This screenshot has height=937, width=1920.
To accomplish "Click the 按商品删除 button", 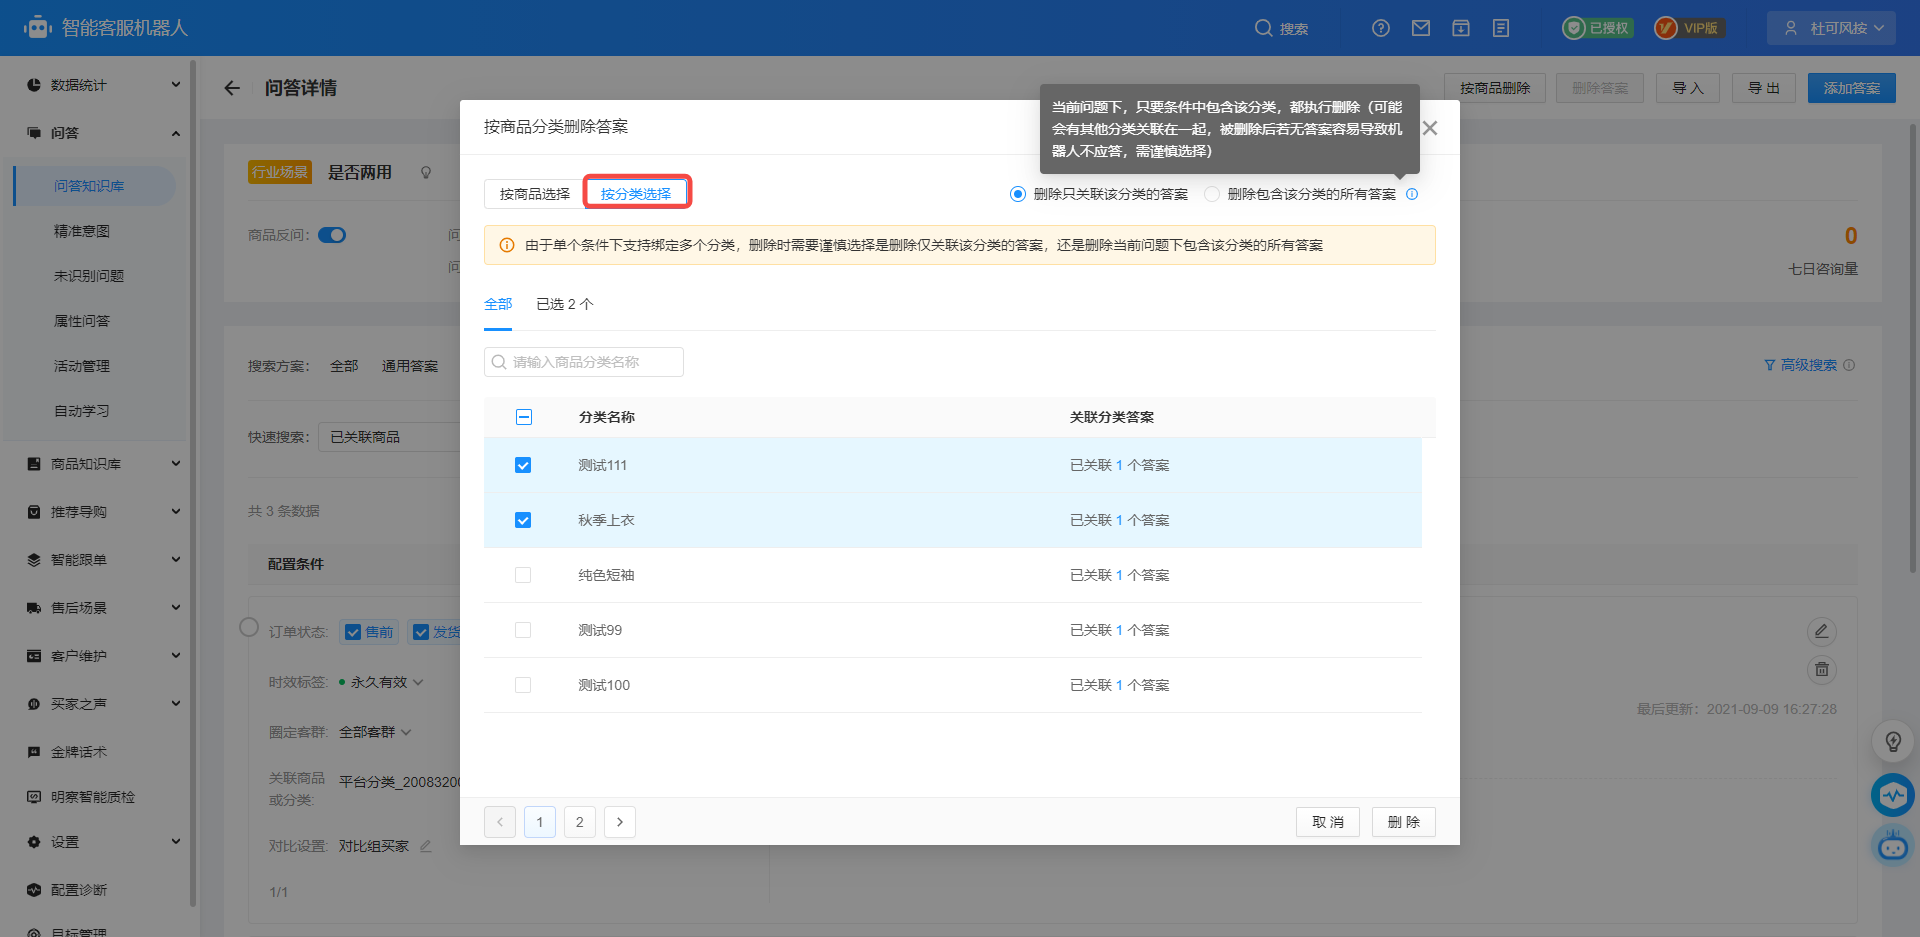I will click(x=1495, y=88).
